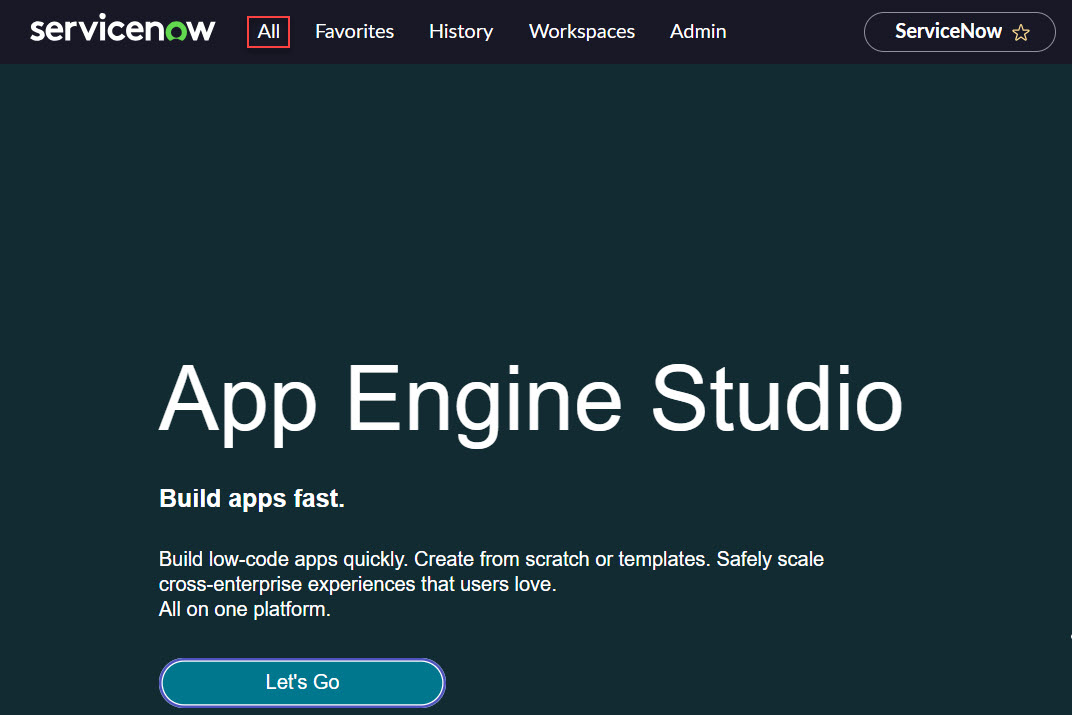The image size is (1072, 715).
Task: Click empty header space between Admin and ServiceNow pill
Action: [795, 31]
